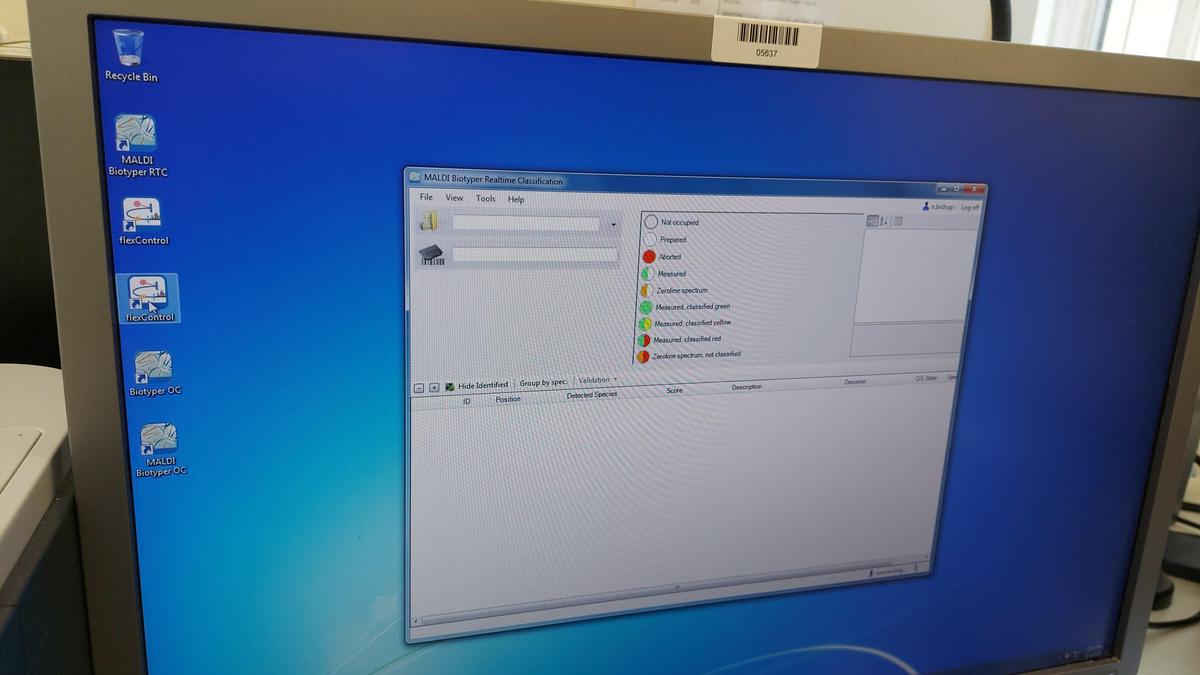1200x675 pixels.
Task: Click the categorized view icon in properties panel
Action: tap(871, 220)
